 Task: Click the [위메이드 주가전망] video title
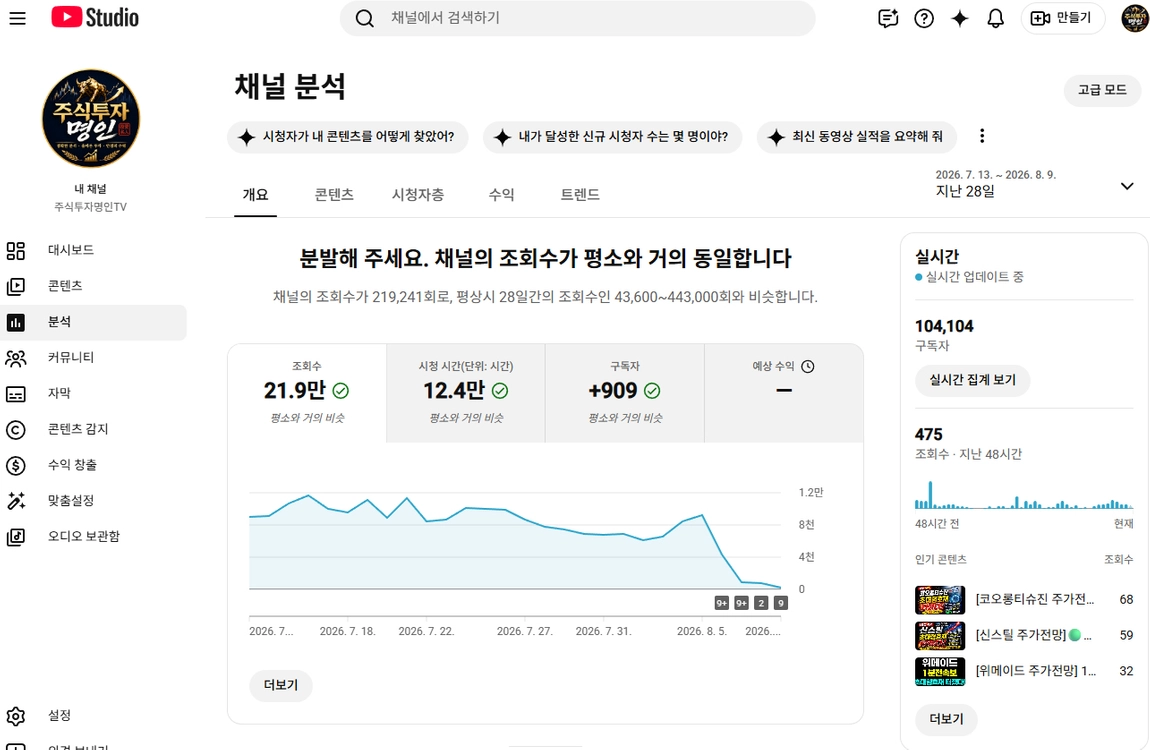click(1036, 671)
